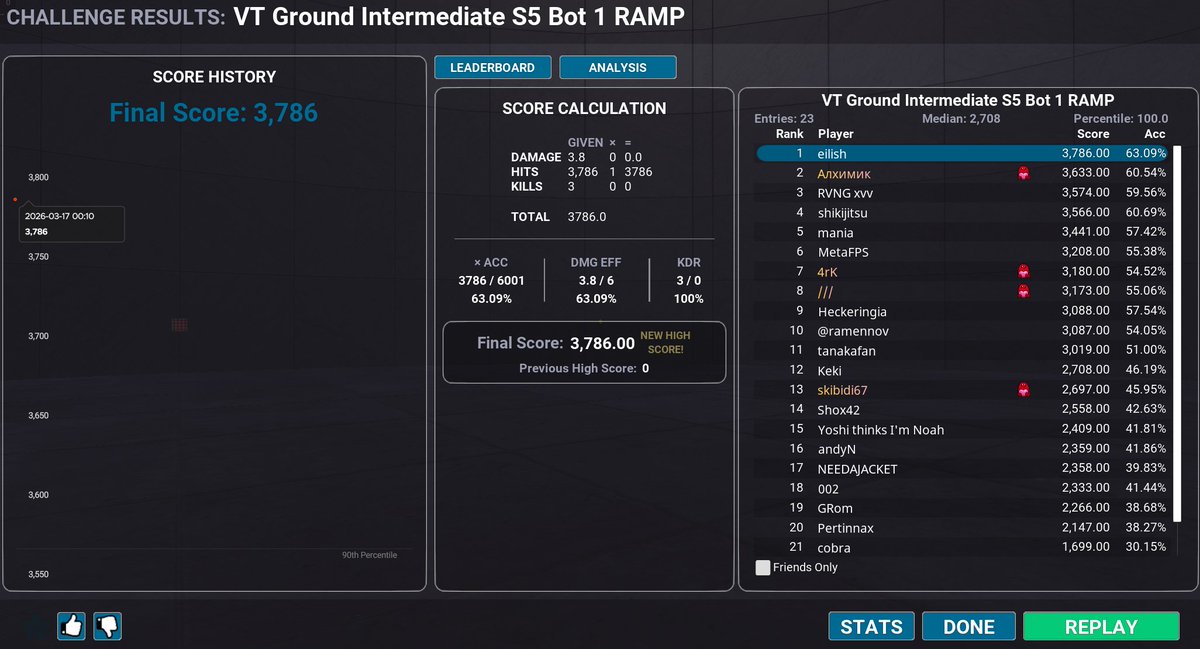
Task: Click the DMG EFF label
Action: (x=596, y=263)
